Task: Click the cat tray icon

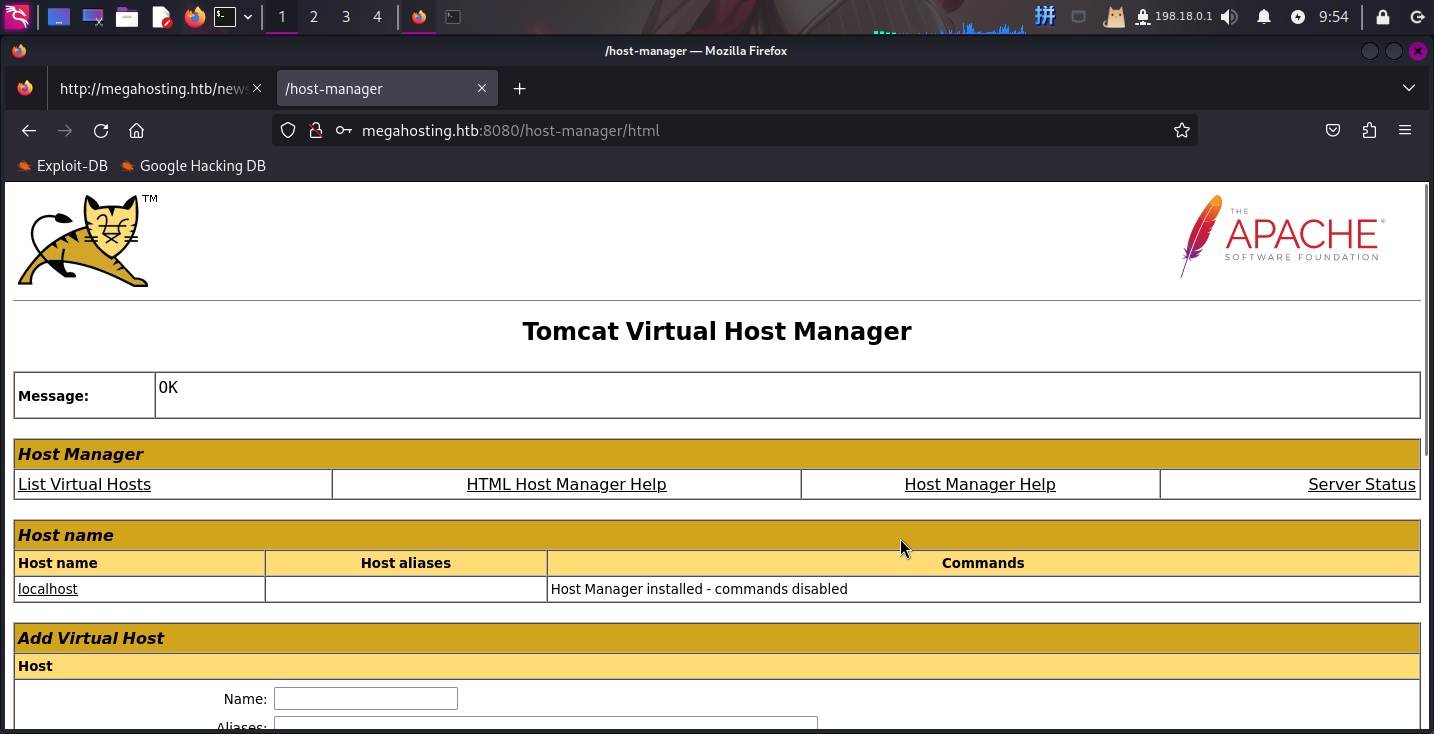Action: [x=1114, y=17]
